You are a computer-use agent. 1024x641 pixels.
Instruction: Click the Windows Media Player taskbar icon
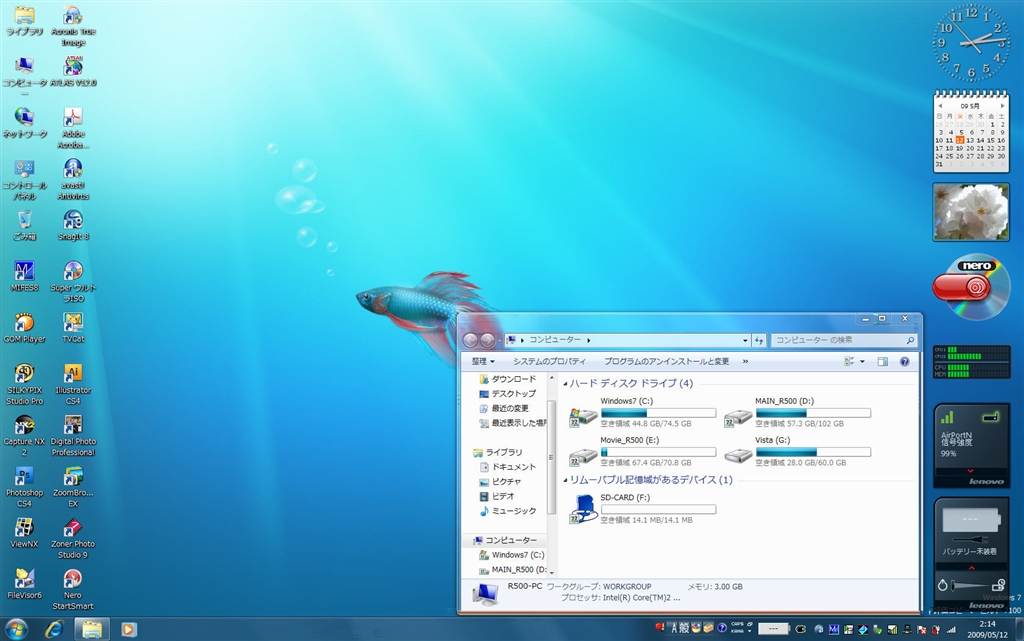tap(128, 628)
